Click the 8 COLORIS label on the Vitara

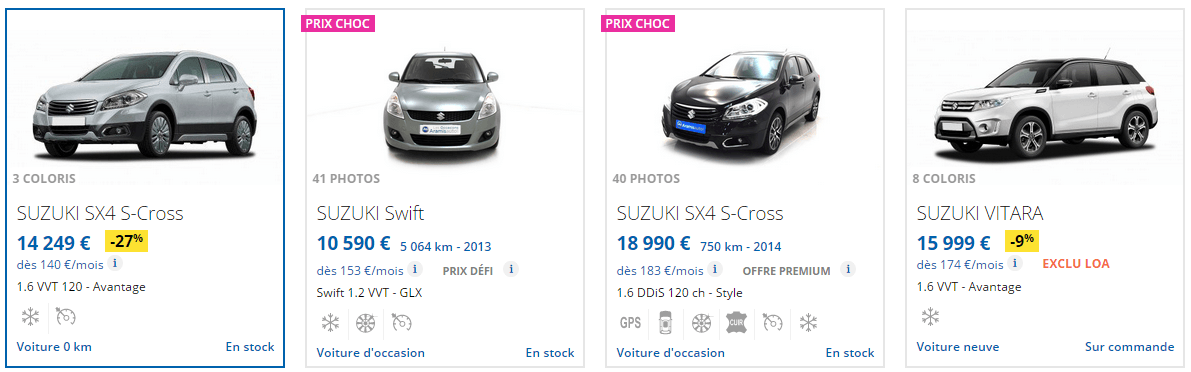[x=944, y=179]
